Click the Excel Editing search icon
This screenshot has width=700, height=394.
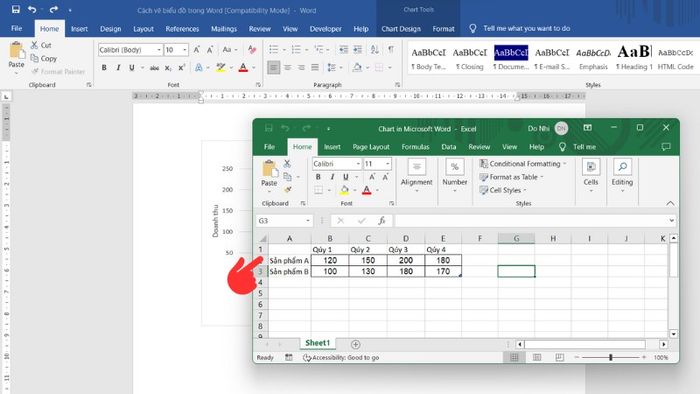(622, 167)
